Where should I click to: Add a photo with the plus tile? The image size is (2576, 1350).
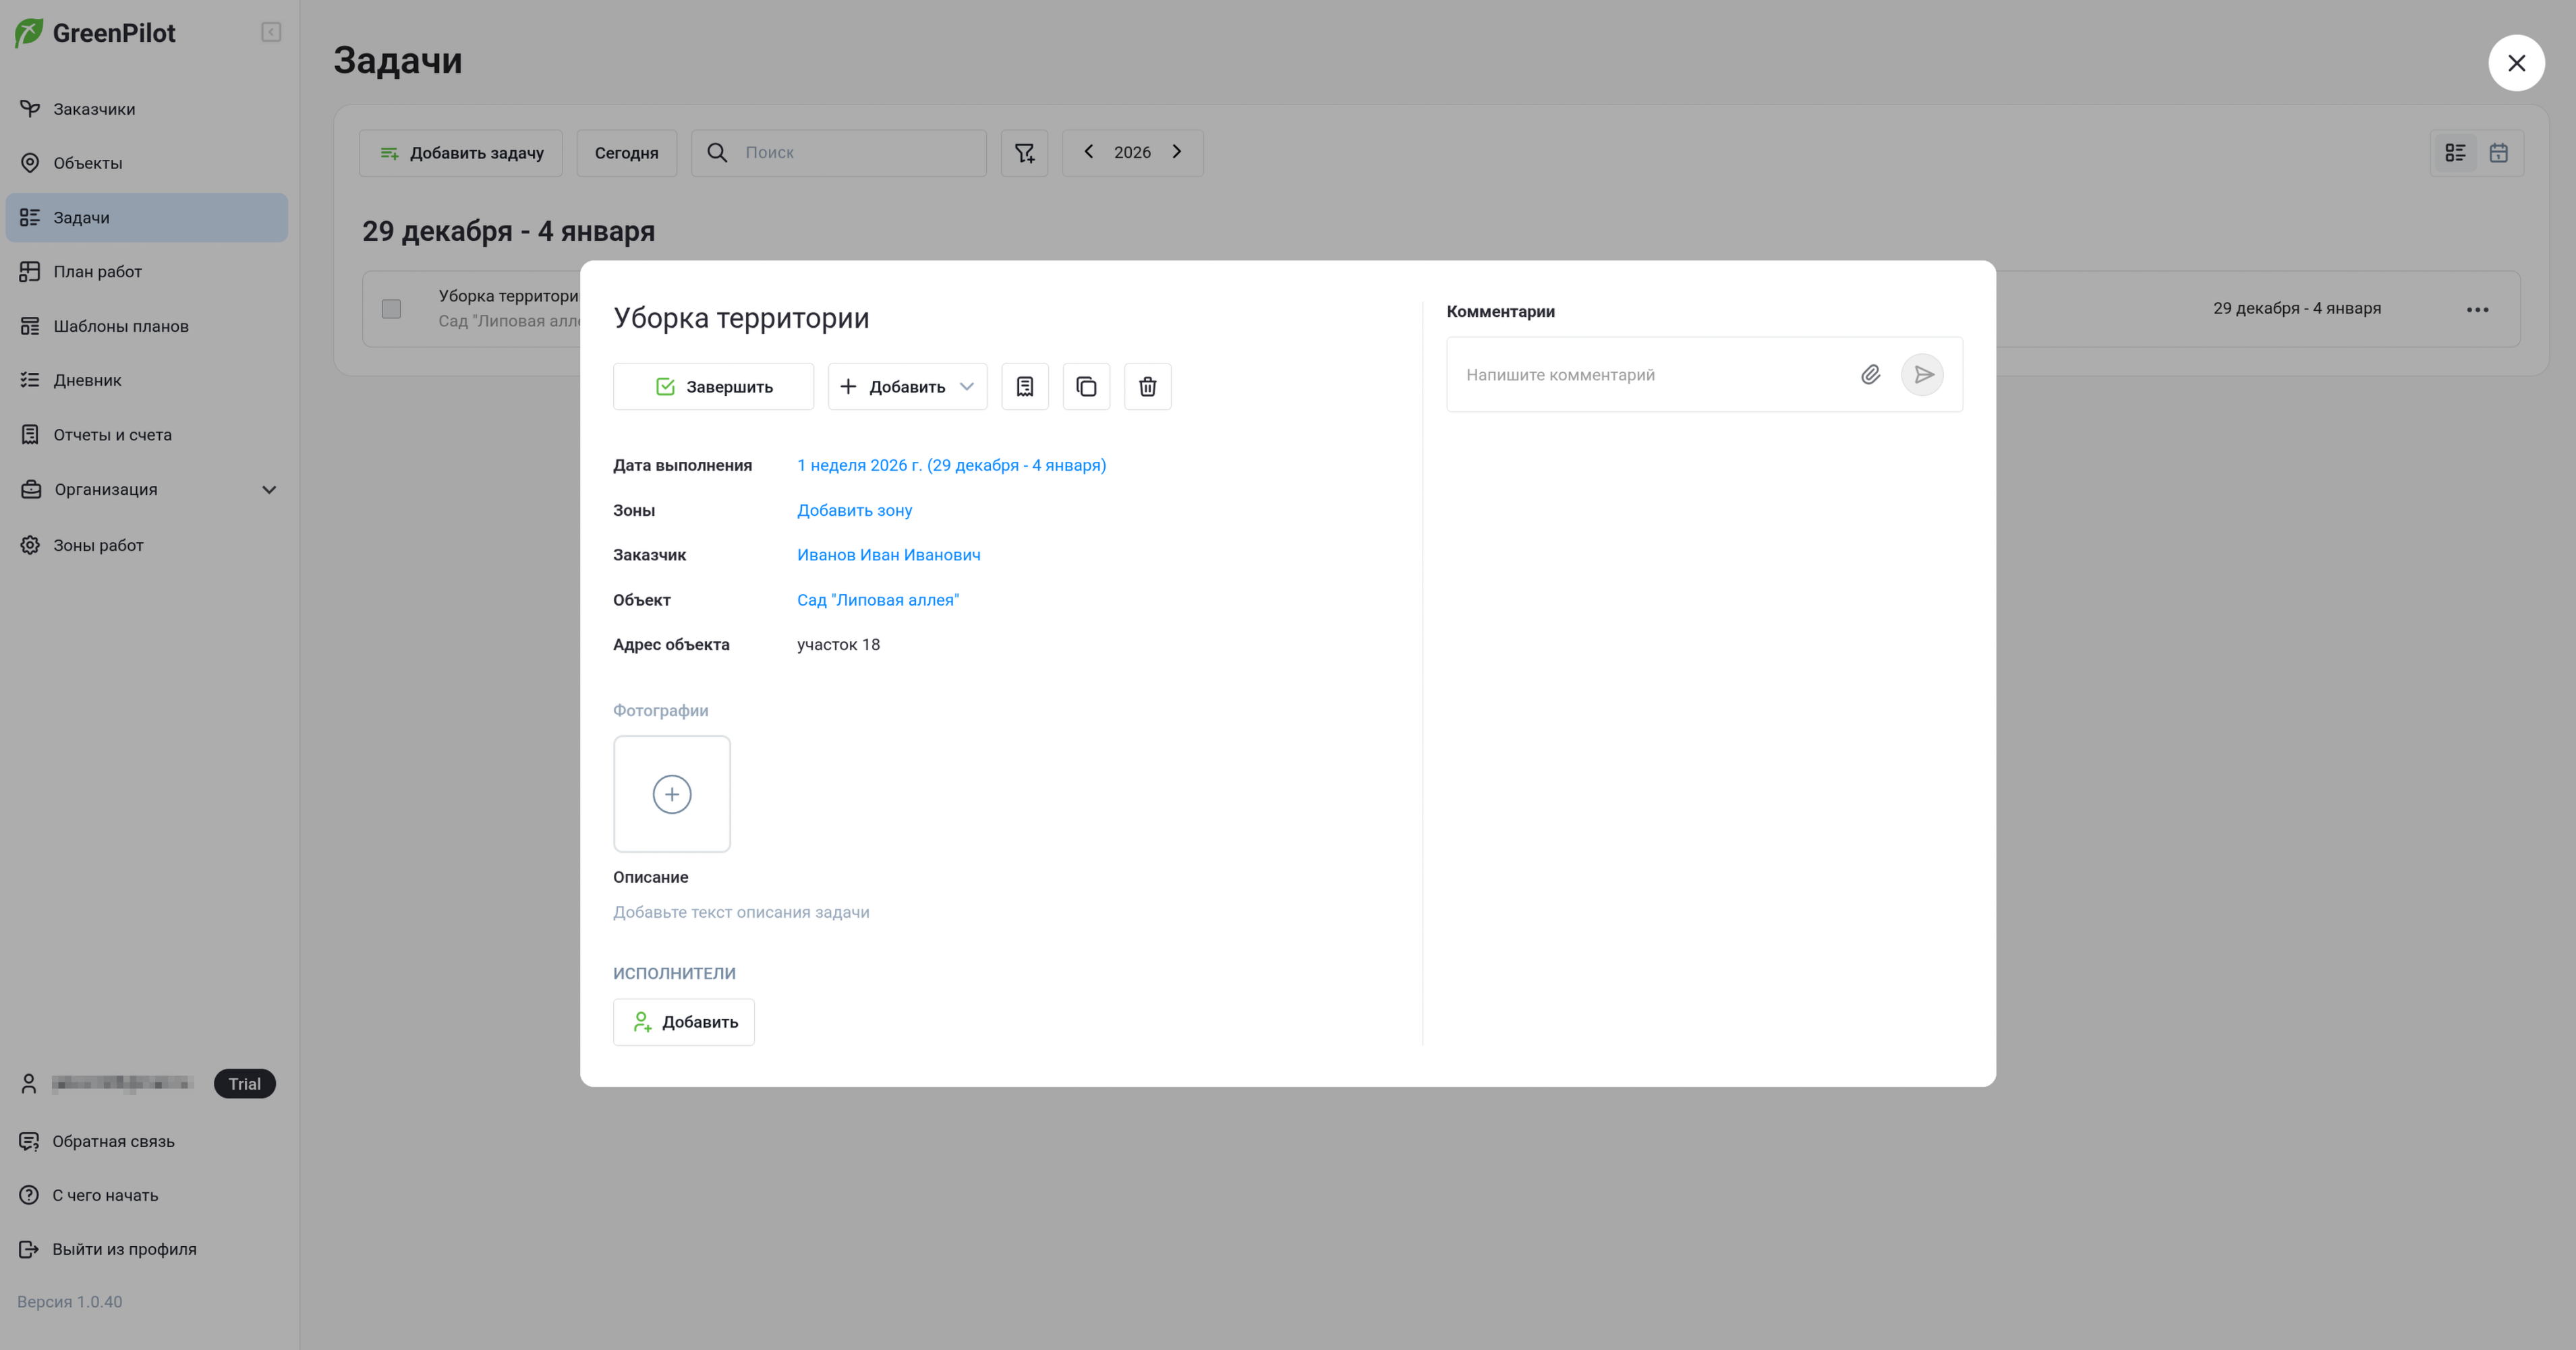[672, 794]
